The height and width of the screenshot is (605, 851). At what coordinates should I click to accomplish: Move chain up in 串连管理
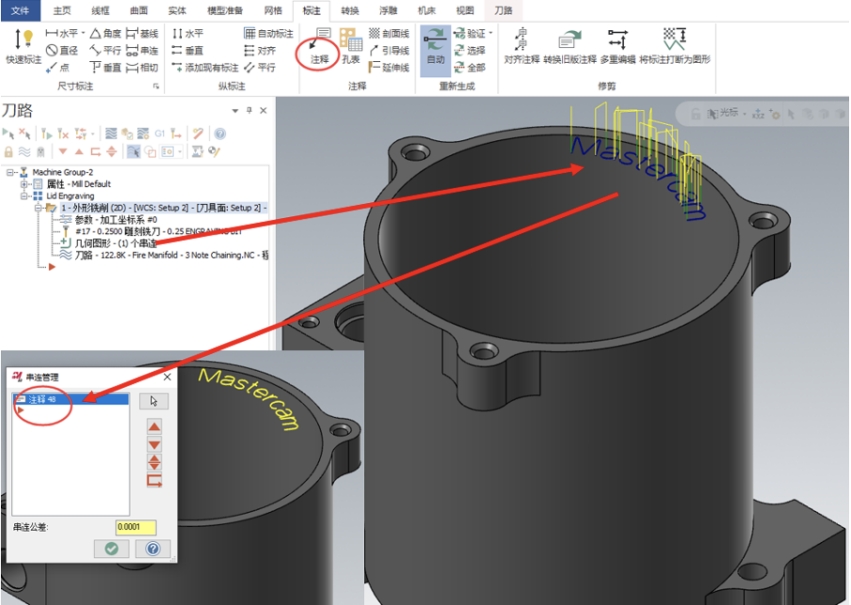(x=154, y=427)
